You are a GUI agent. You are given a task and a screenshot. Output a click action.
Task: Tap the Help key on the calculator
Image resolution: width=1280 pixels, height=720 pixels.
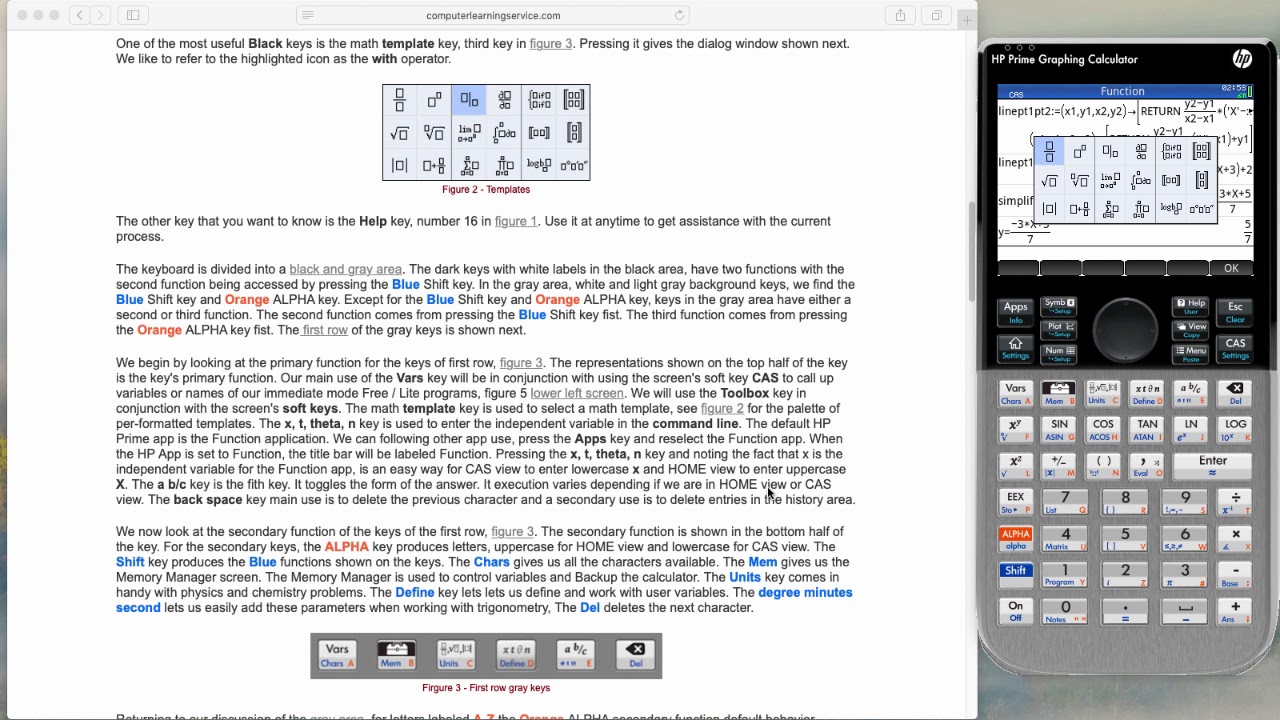[x=1191, y=307]
